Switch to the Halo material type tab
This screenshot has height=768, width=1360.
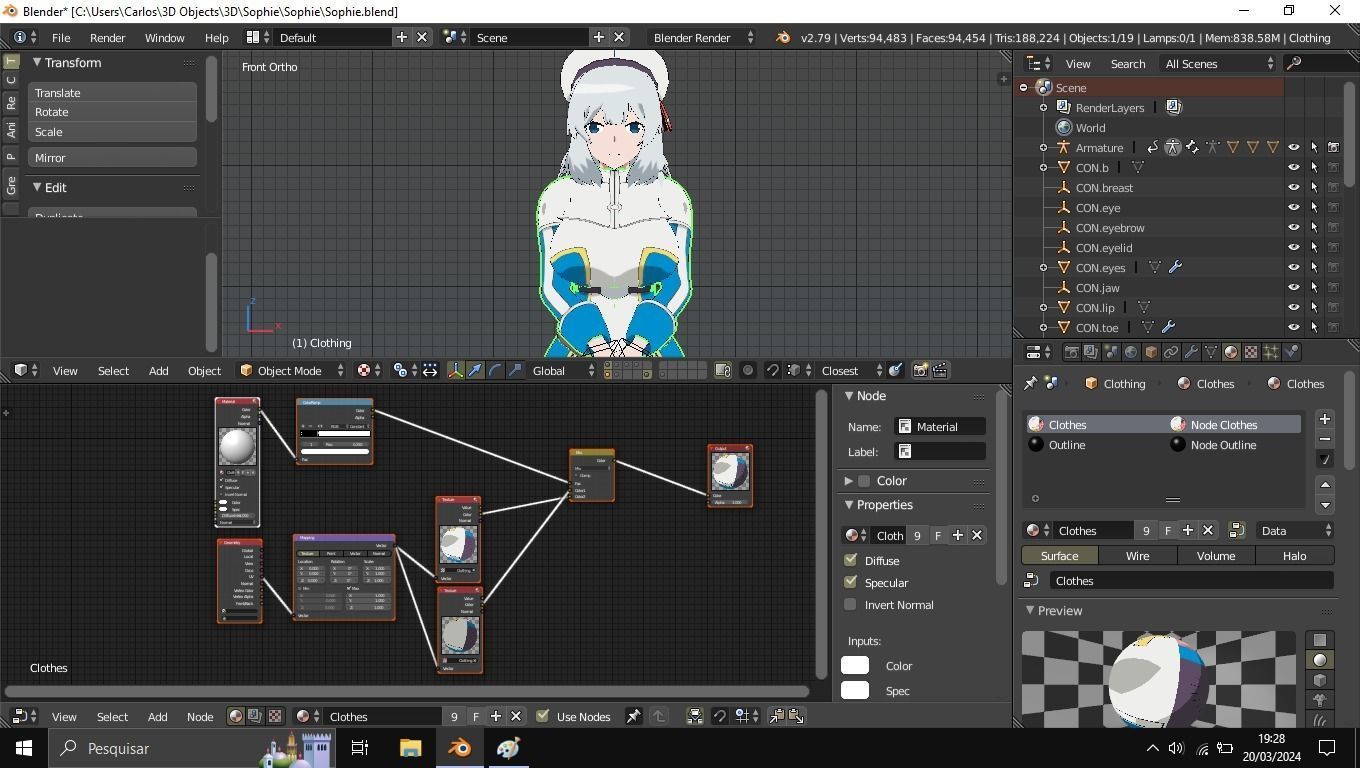(1294, 555)
